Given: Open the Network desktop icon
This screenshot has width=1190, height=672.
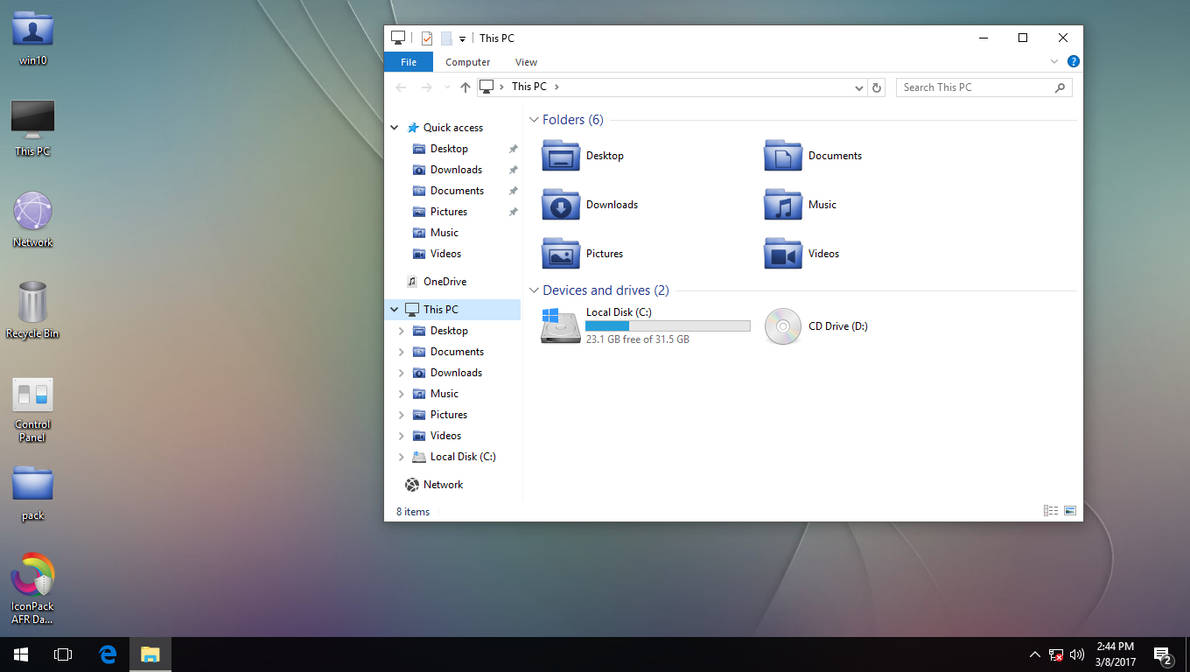Looking at the screenshot, I should (33, 219).
